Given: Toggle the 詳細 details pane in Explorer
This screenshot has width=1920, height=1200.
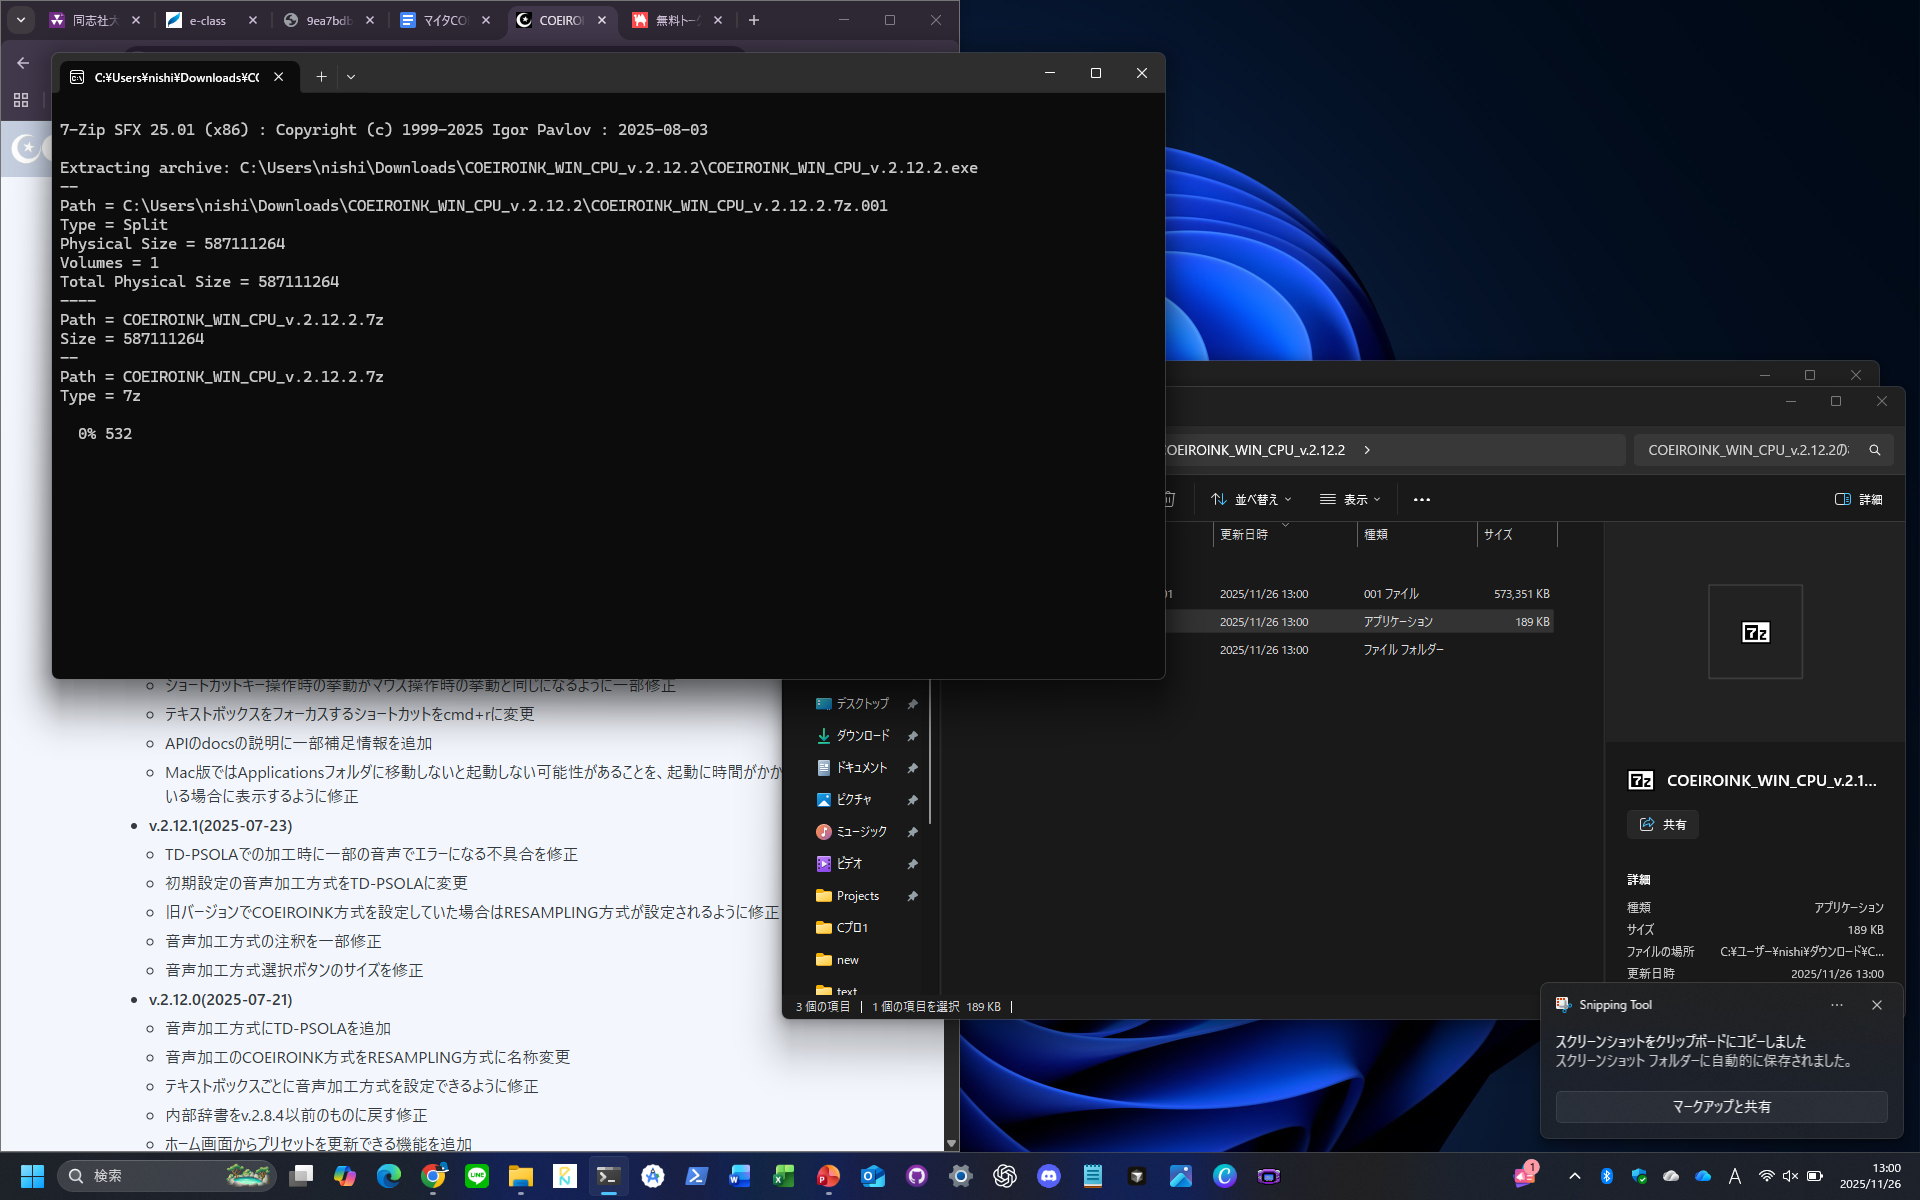Looking at the screenshot, I should coord(1859,499).
